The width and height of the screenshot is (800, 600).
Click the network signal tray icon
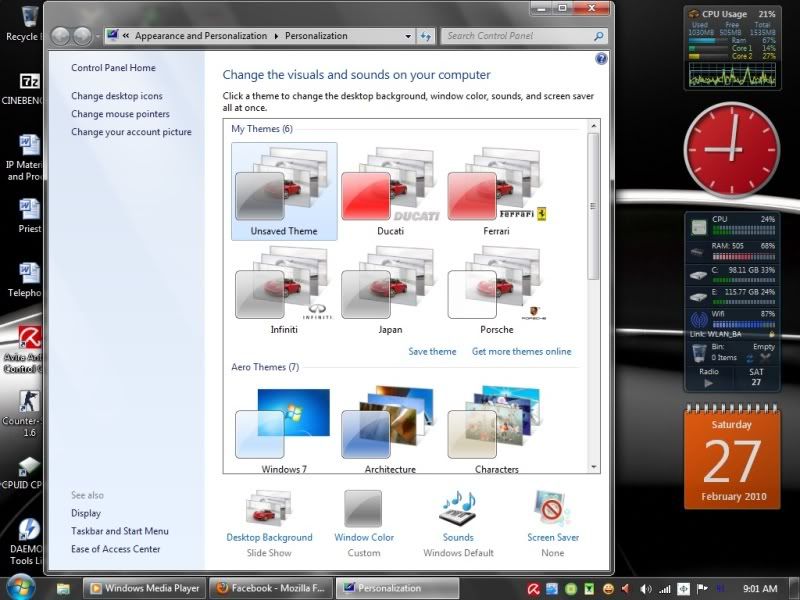pyautogui.click(x=664, y=589)
